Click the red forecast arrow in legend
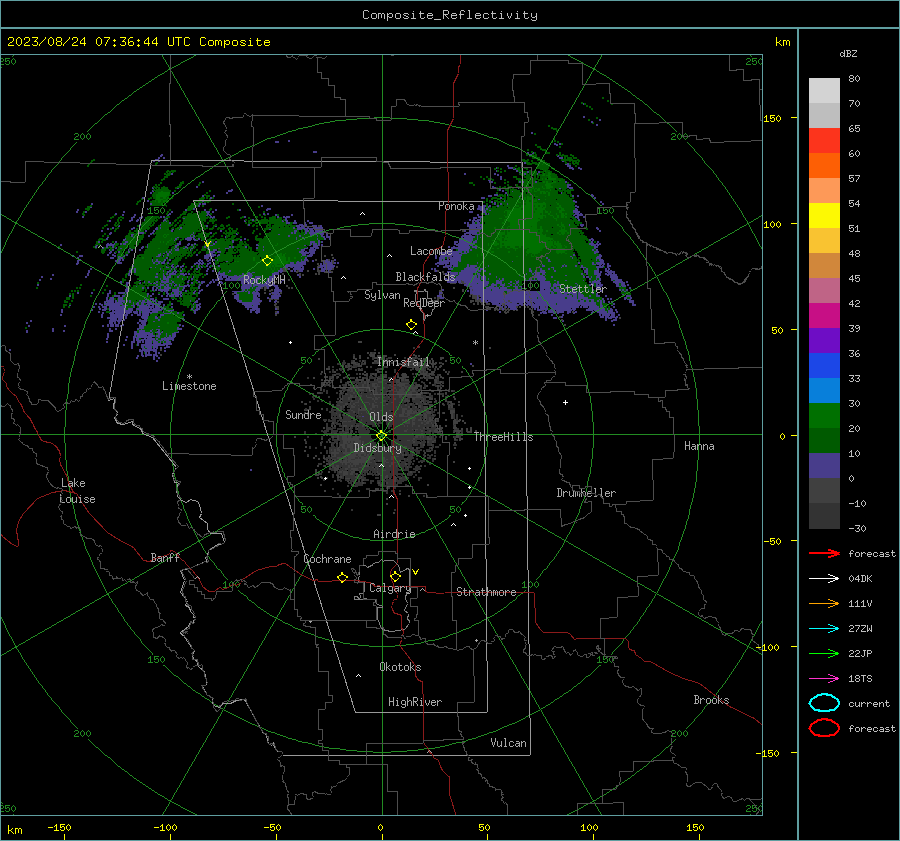This screenshot has width=900, height=841. (824, 553)
